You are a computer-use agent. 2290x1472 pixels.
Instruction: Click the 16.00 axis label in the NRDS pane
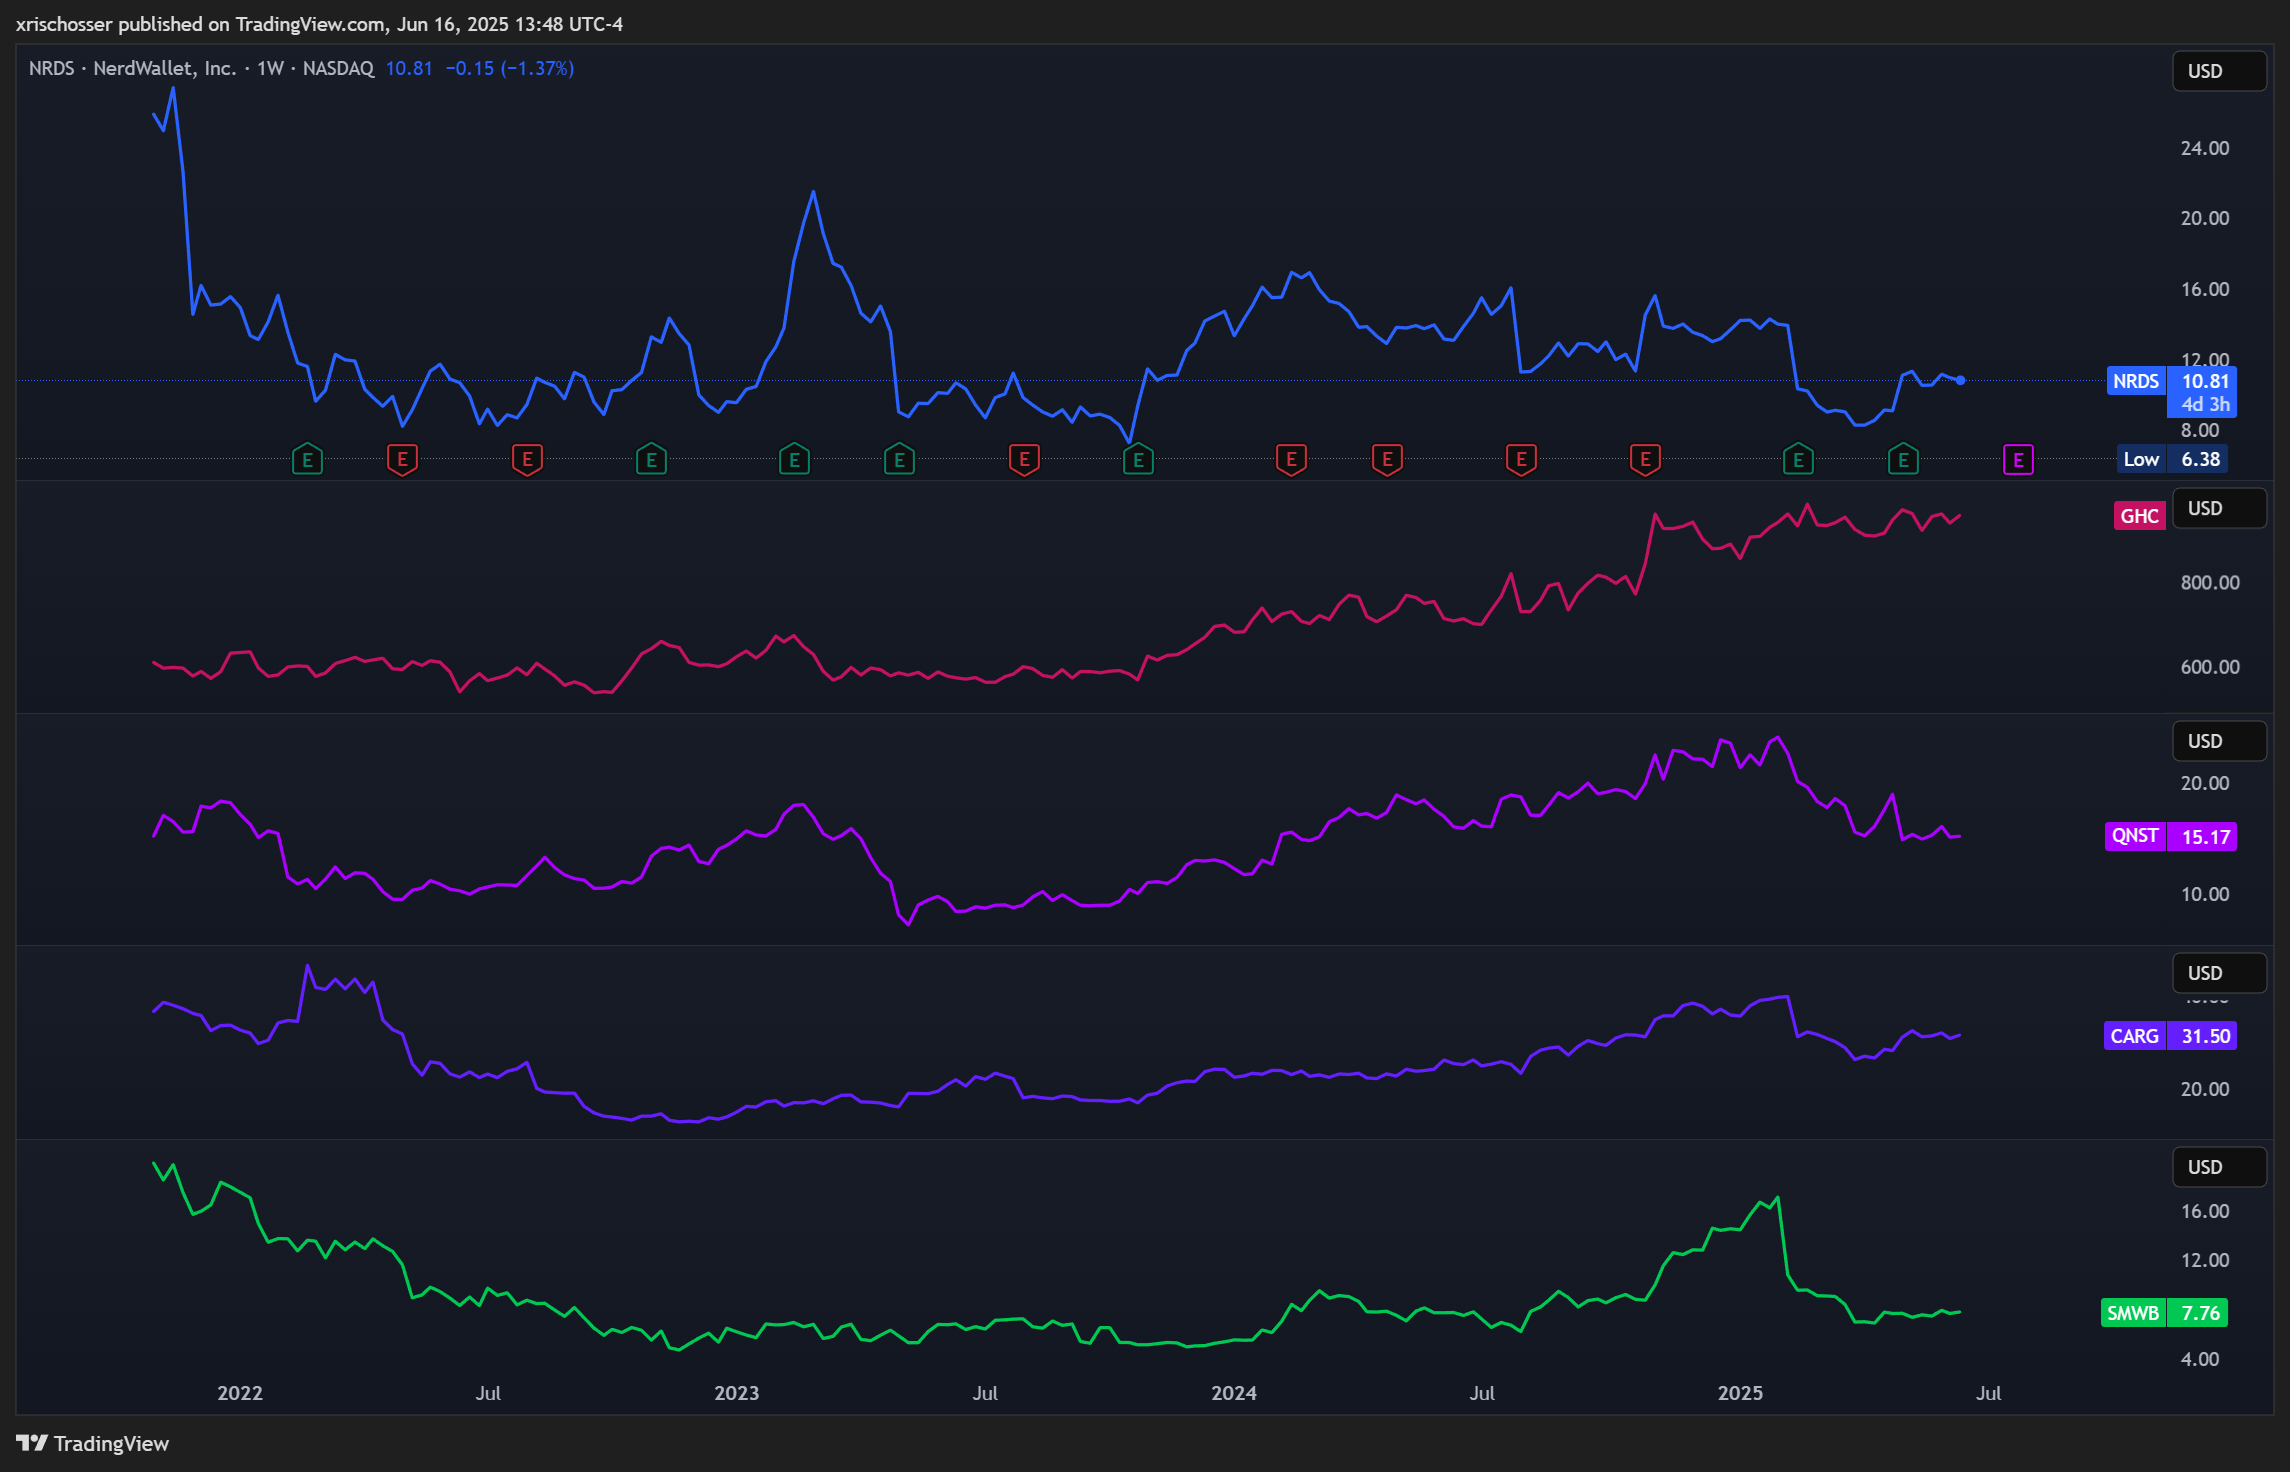[2205, 289]
